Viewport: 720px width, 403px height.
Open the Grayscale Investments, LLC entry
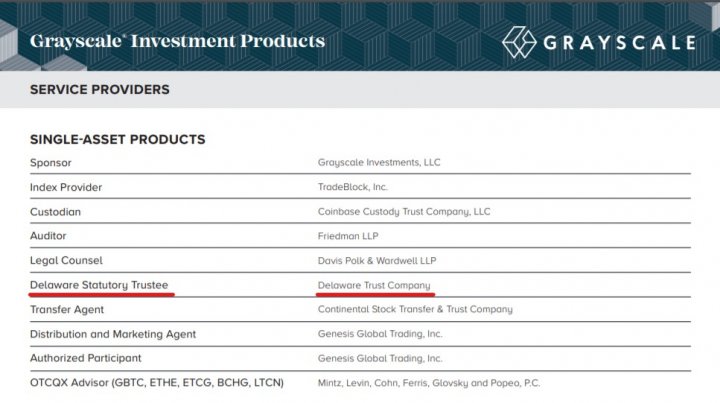[x=379, y=162]
